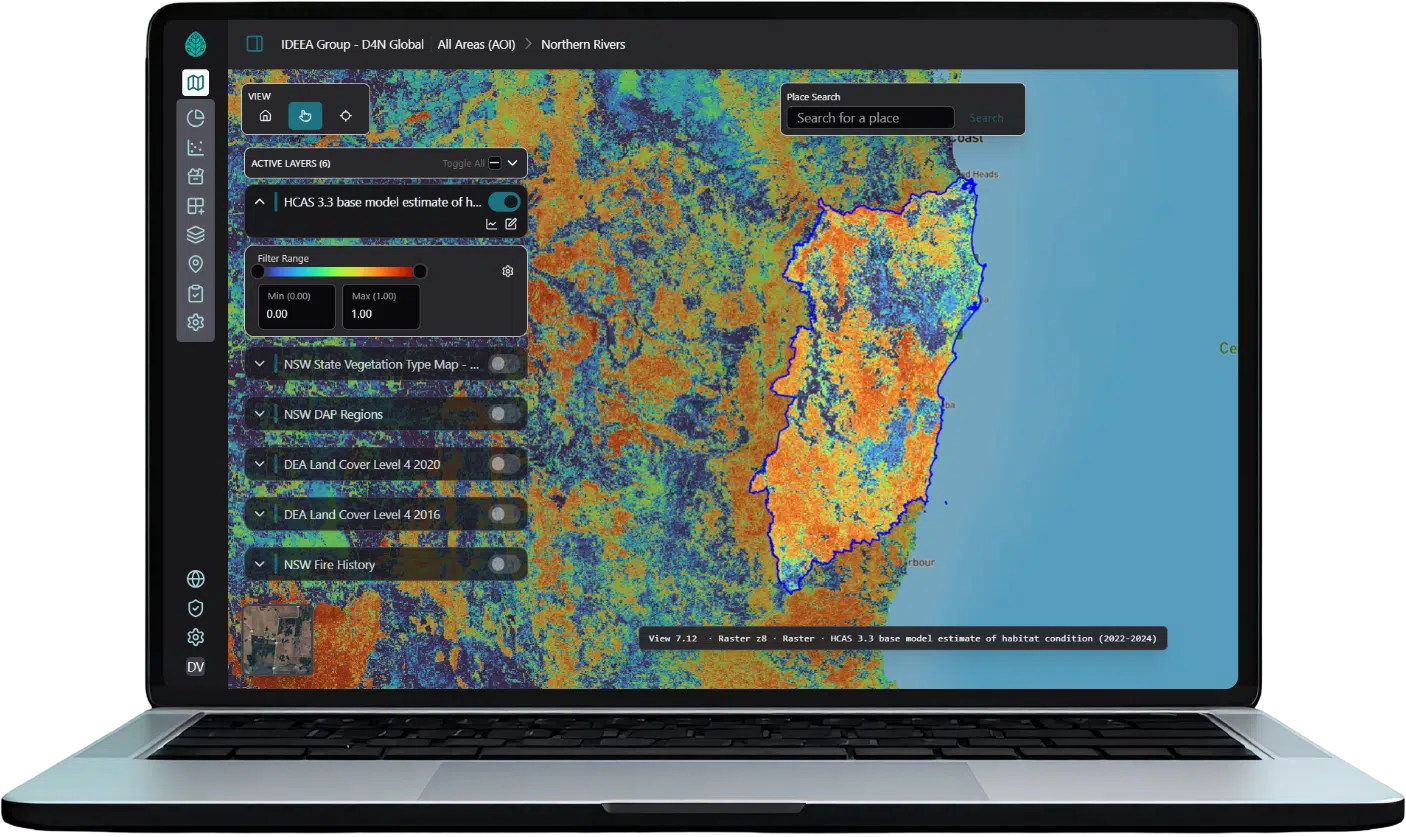Click the home view button
Image resolution: width=1406 pixels, height=837 pixels.
click(265, 116)
